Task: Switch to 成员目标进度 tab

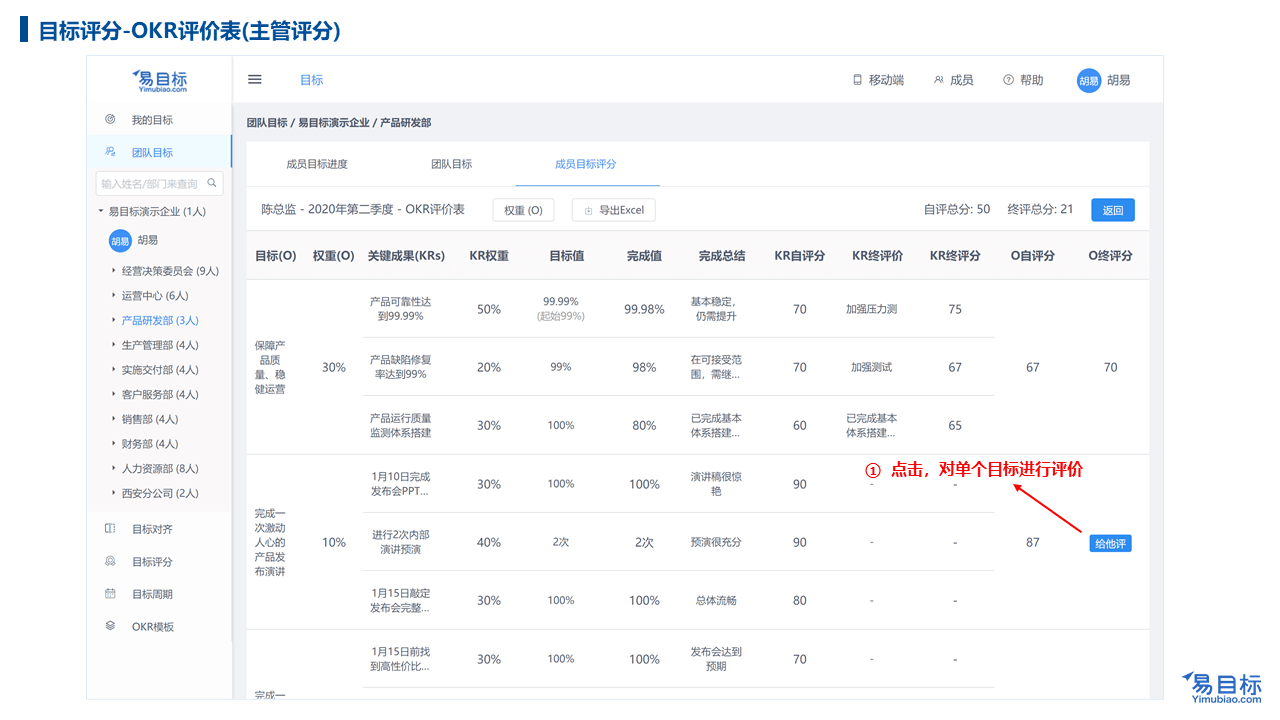Action: point(317,164)
